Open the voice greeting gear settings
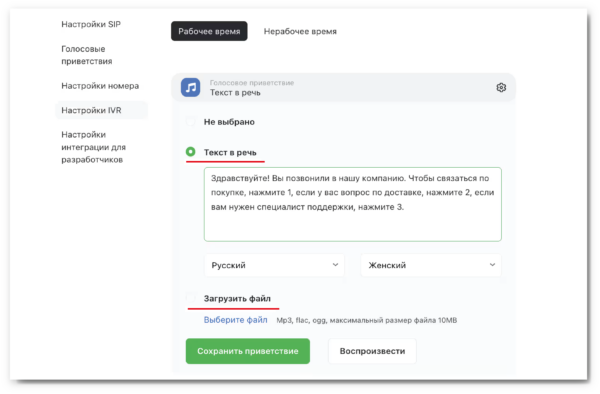 coord(501,88)
